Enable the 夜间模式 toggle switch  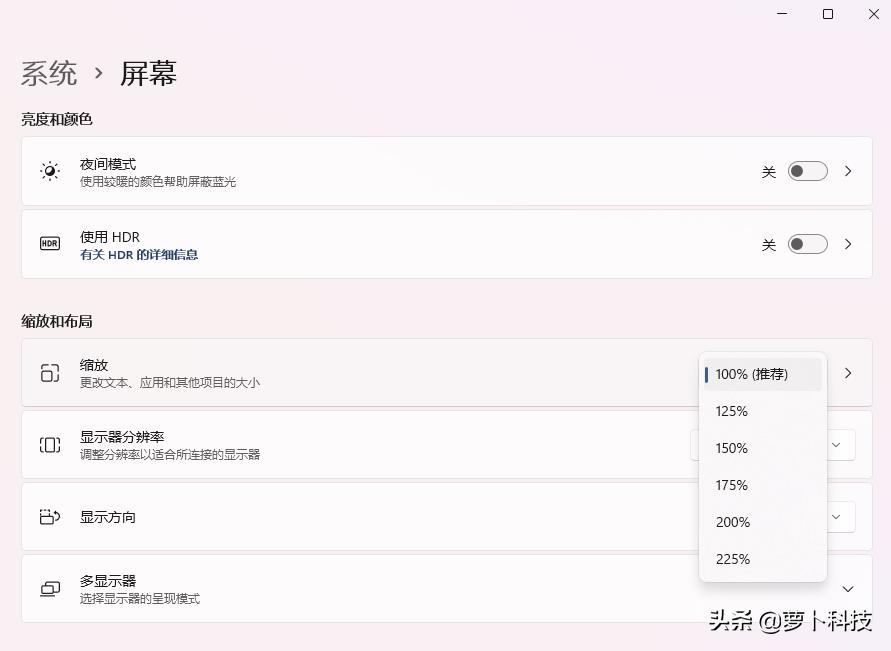807,170
